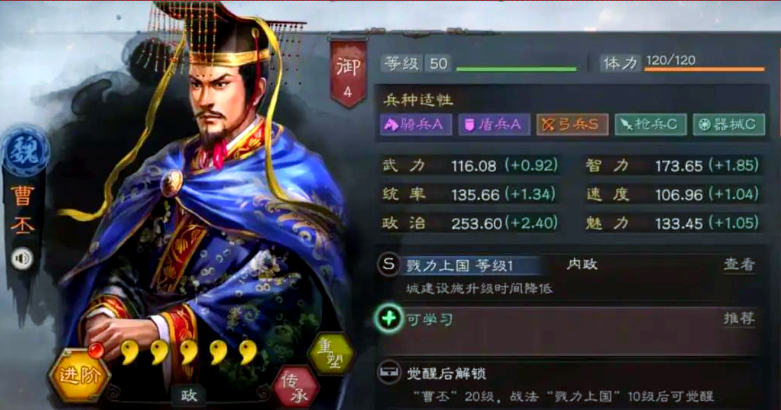Click 推荐 recommended skills link
This screenshot has height=410, width=781.
(x=739, y=318)
